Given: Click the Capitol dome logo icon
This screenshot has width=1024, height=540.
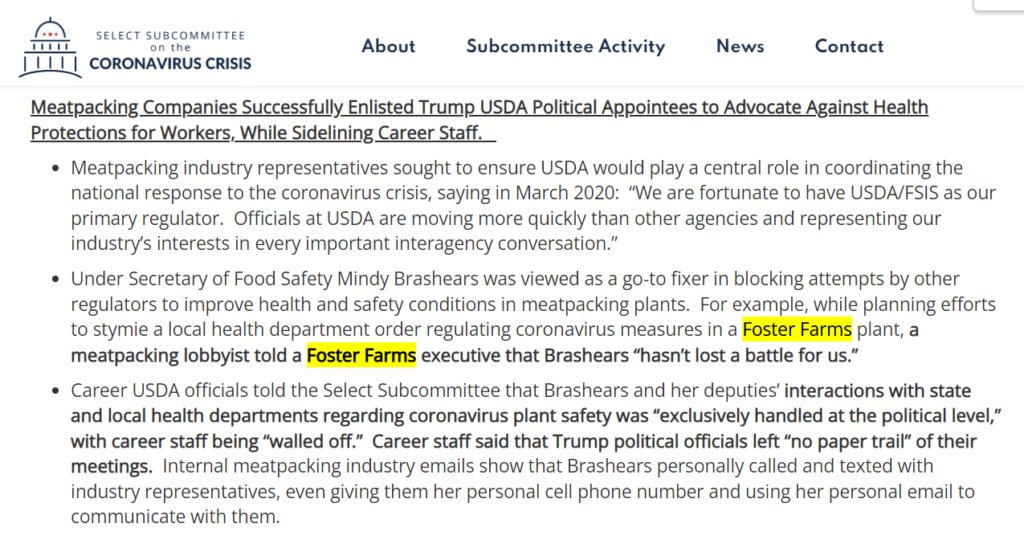Looking at the screenshot, I should pos(50,48).
